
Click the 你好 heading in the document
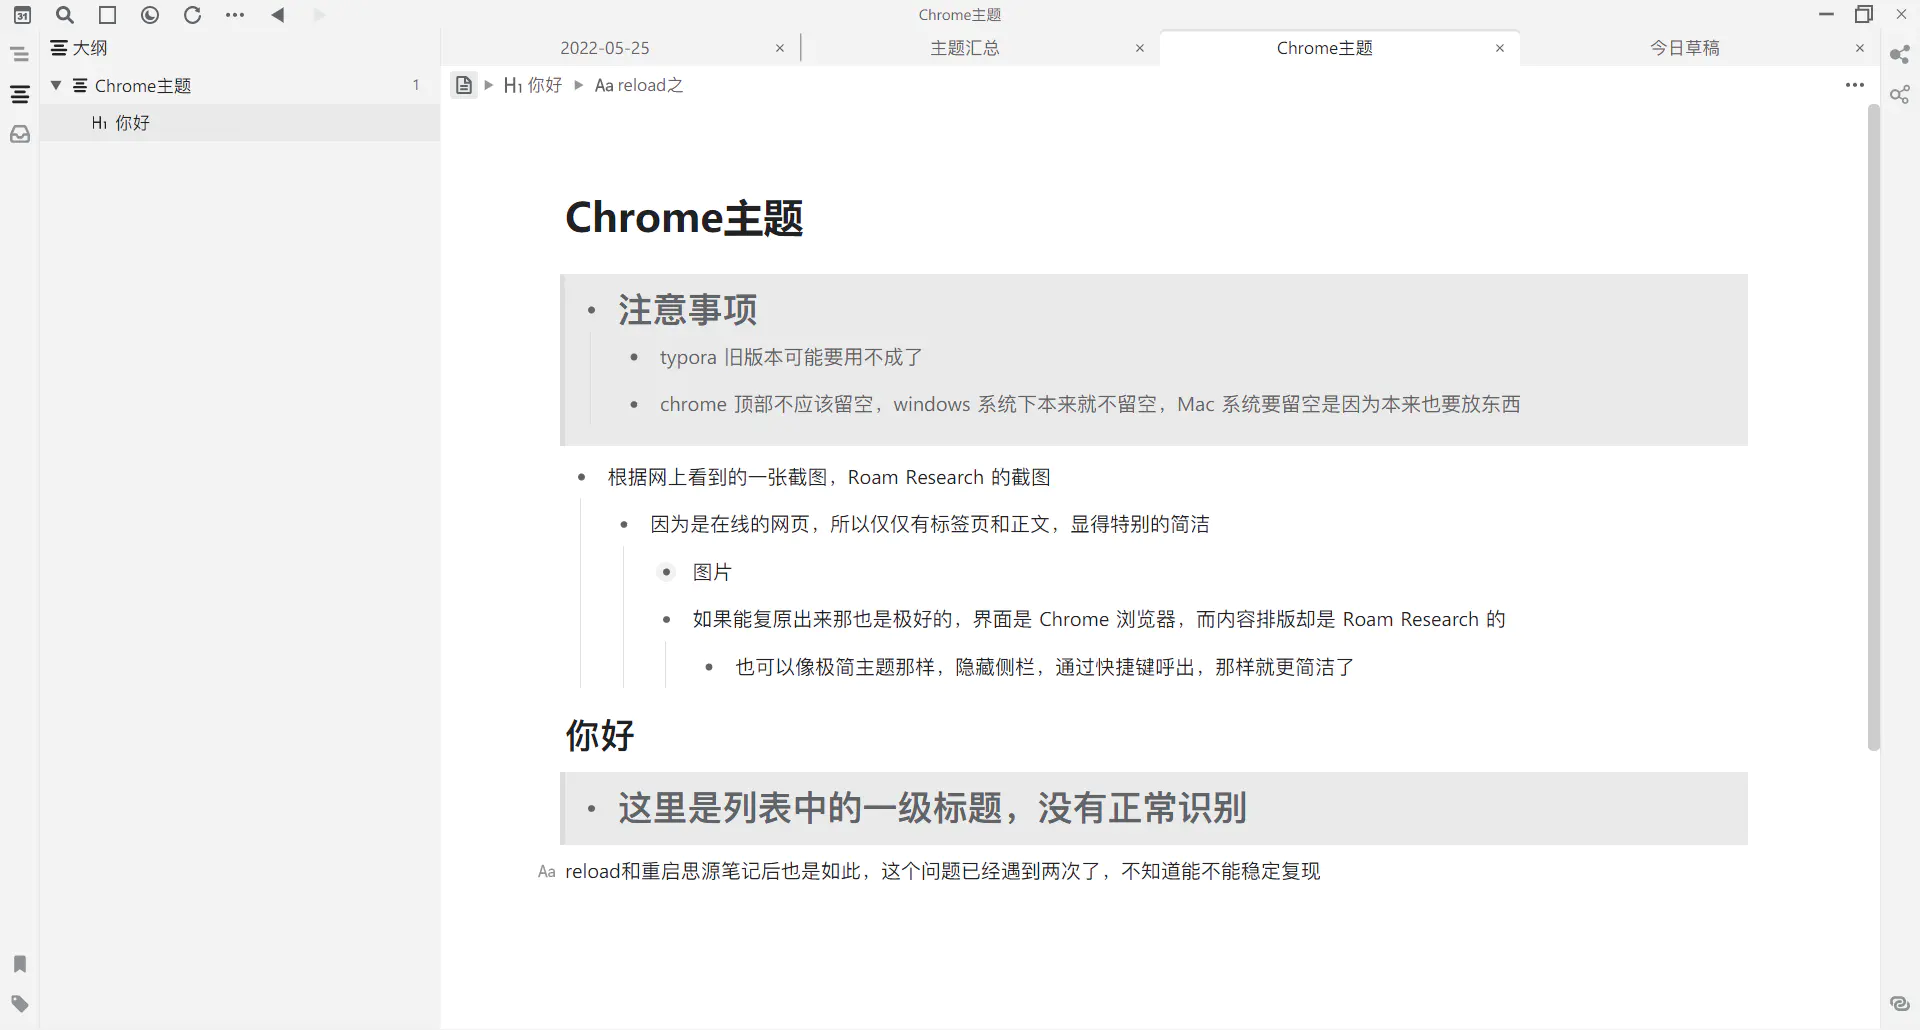click(600, 736)
